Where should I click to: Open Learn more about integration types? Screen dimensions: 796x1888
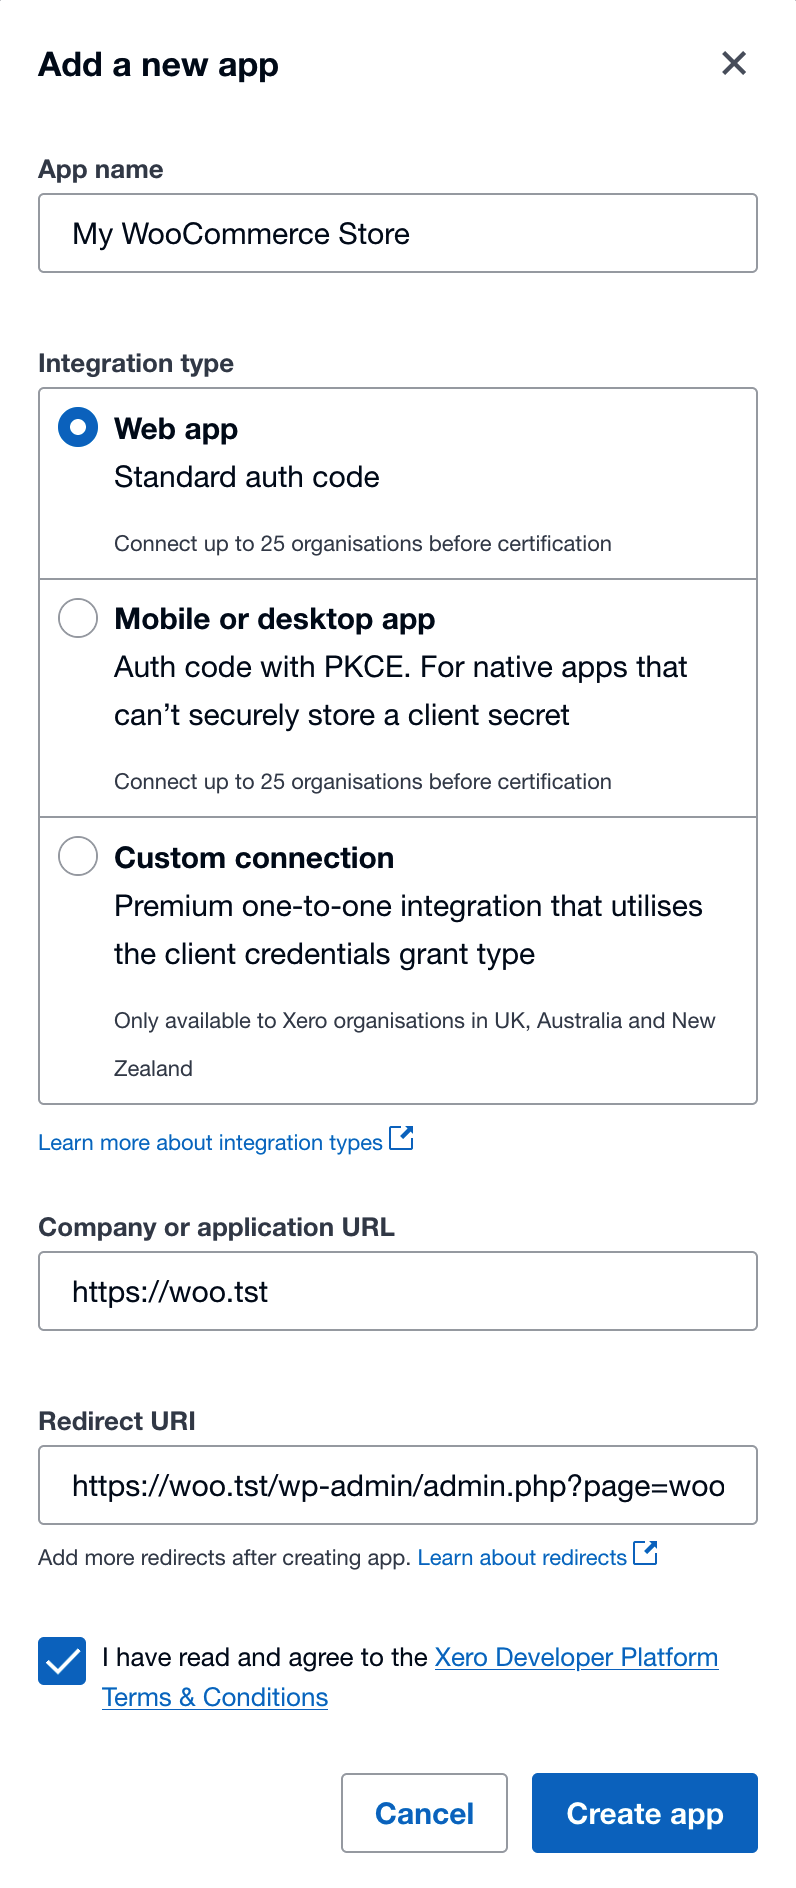(210, 1142)
